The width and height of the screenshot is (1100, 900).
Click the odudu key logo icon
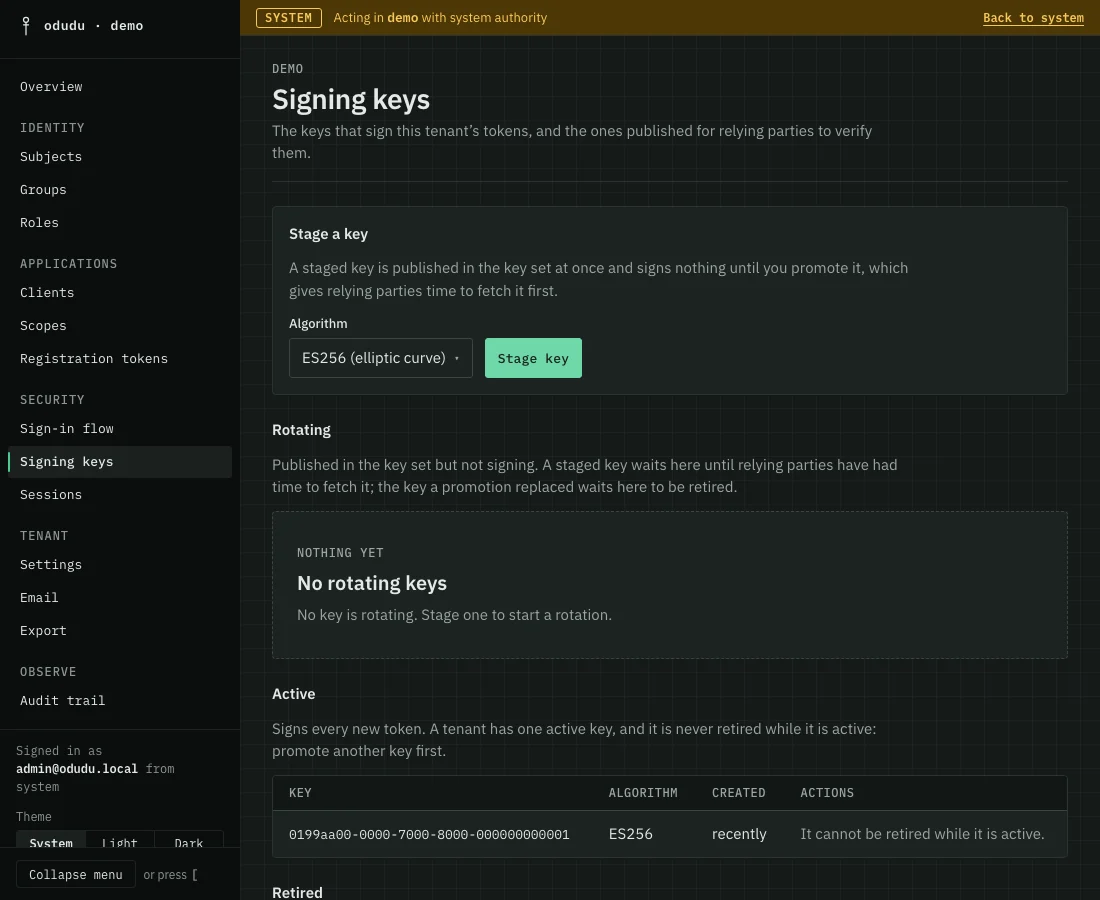[26, 26]
